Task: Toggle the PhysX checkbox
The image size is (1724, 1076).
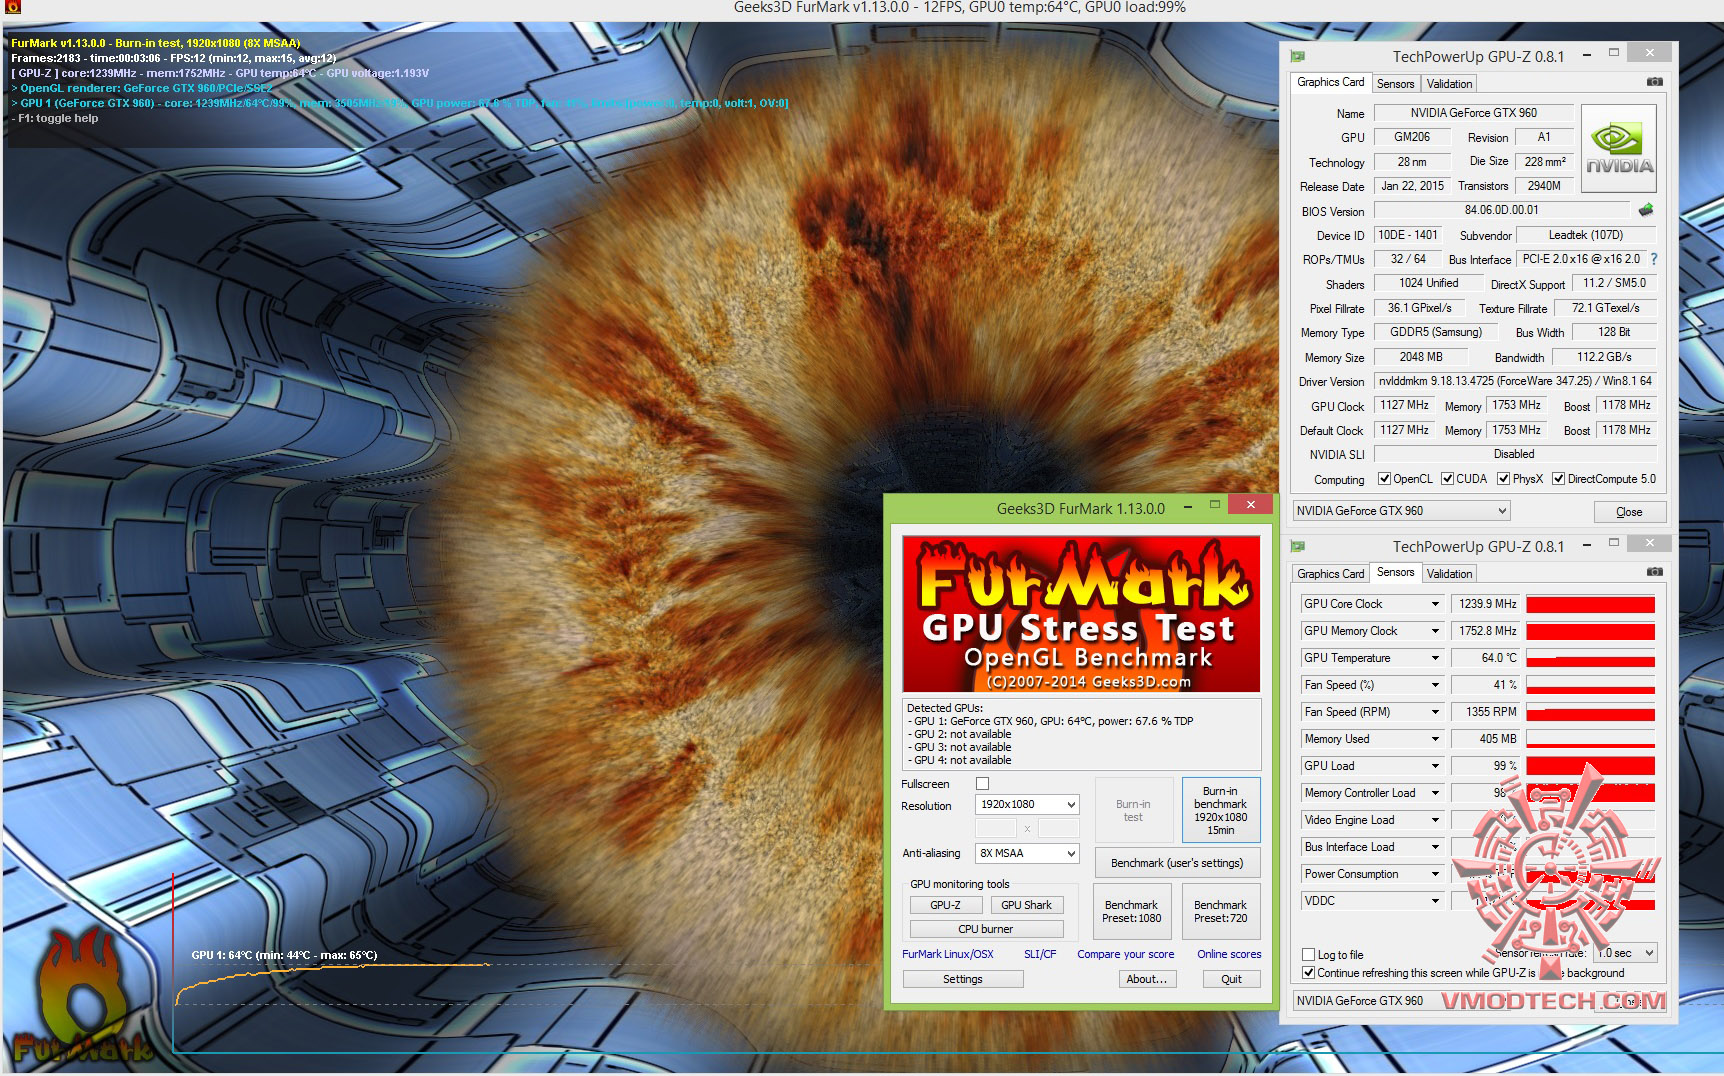Action: [1503, 479]
